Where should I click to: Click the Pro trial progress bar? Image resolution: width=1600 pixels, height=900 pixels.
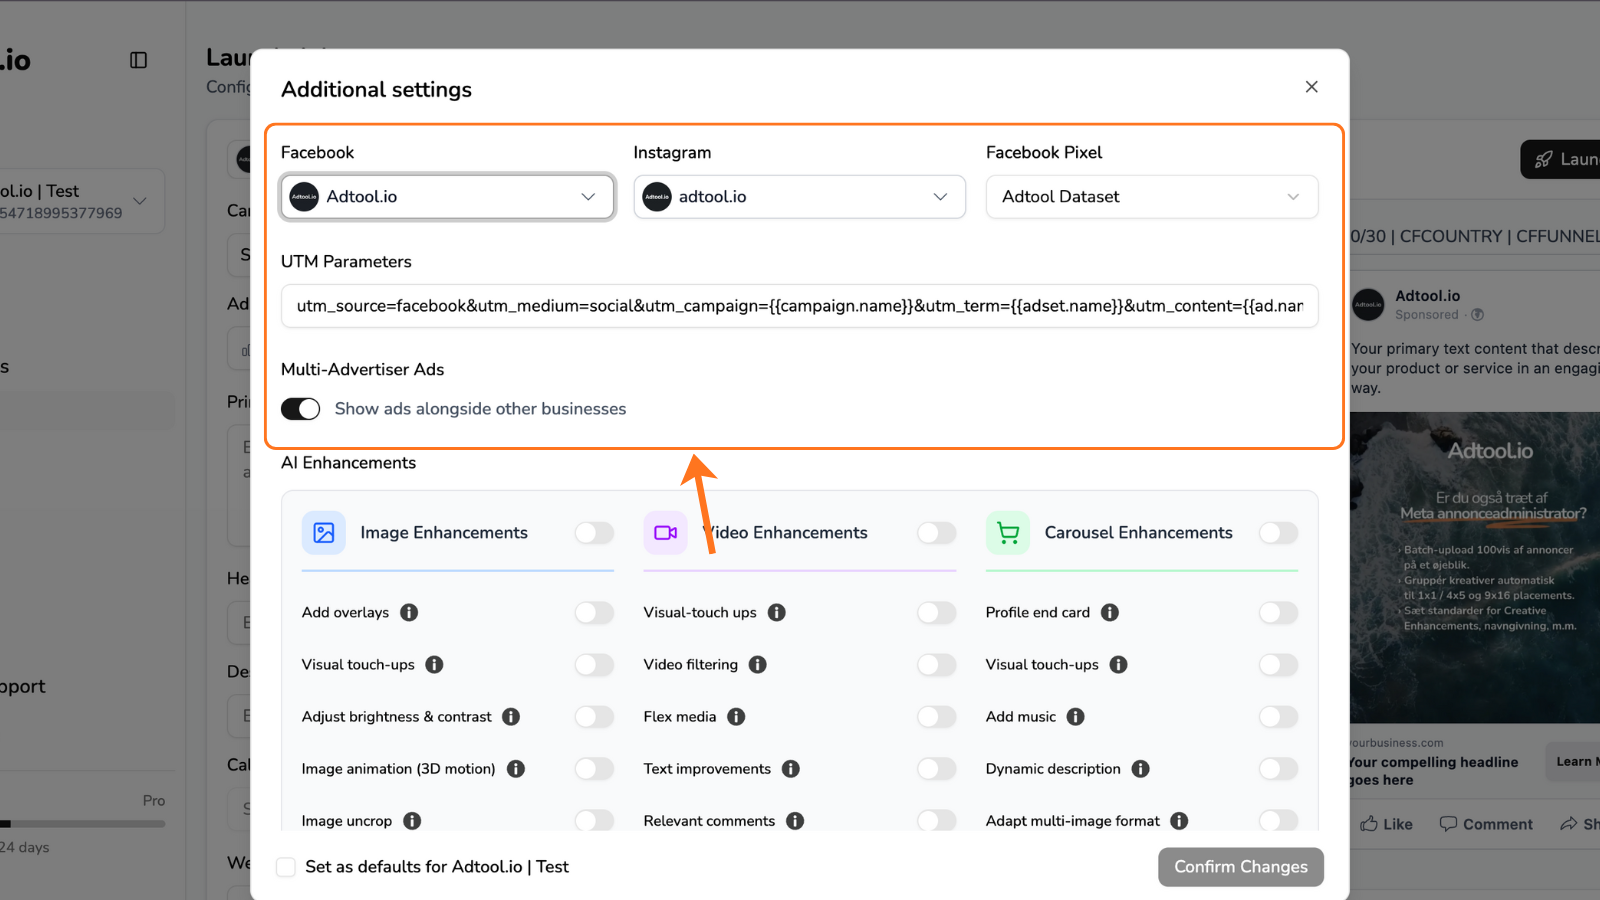(83, 823)
